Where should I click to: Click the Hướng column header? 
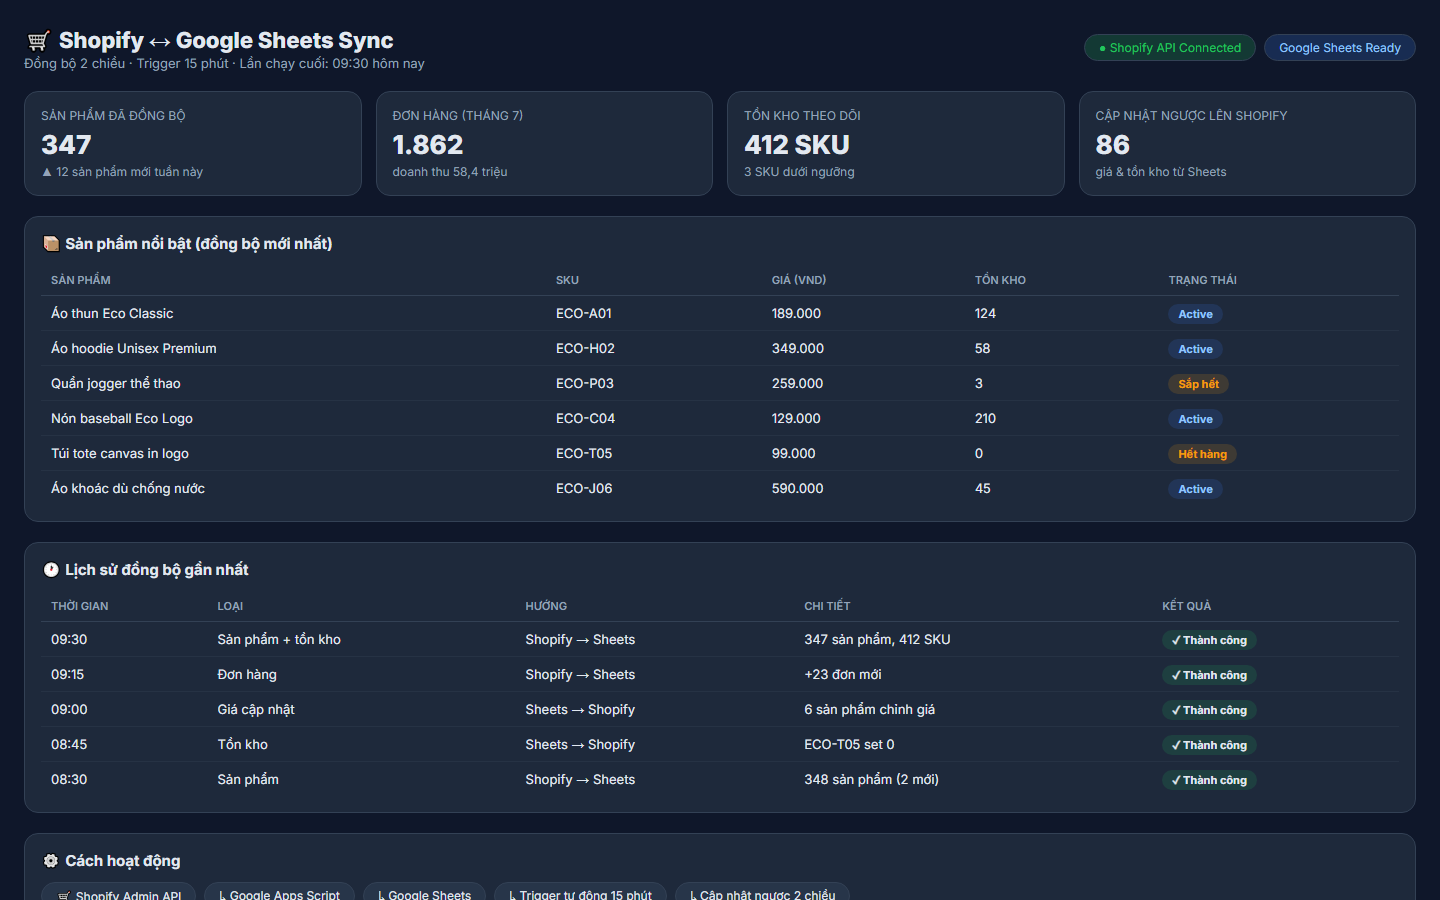pyautogui.click(x=546, y=606)
